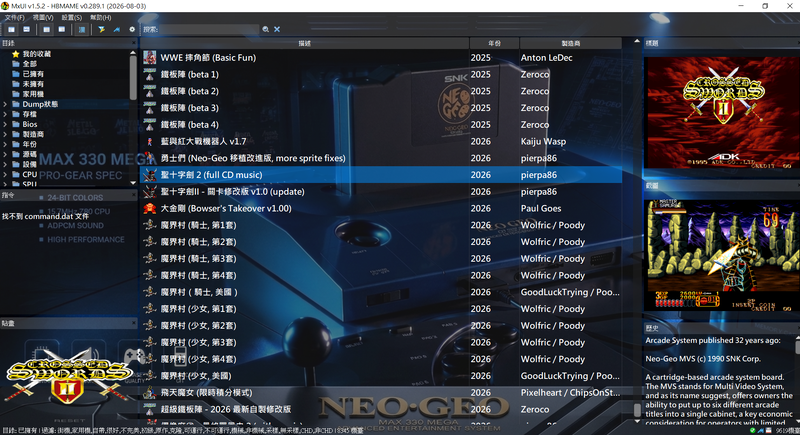Open the 幫助(H) menu

pos(101,17)
